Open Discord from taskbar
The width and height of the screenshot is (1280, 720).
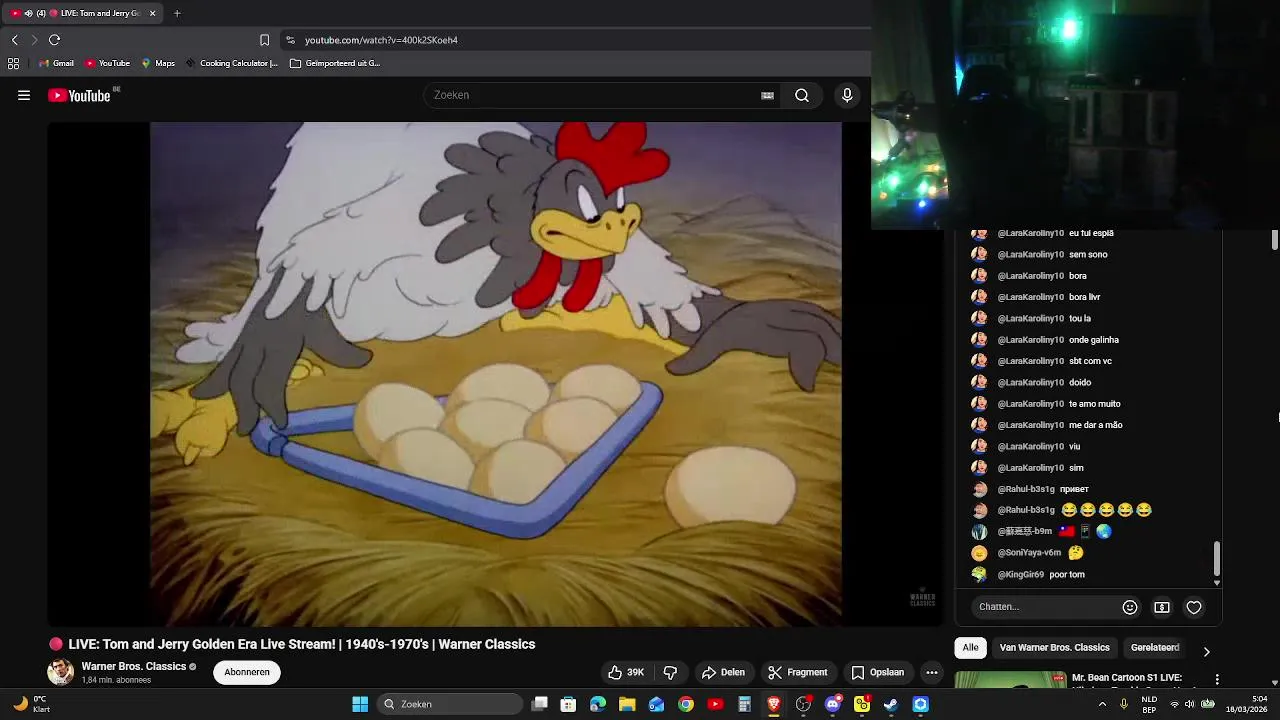tap(833, 704)
